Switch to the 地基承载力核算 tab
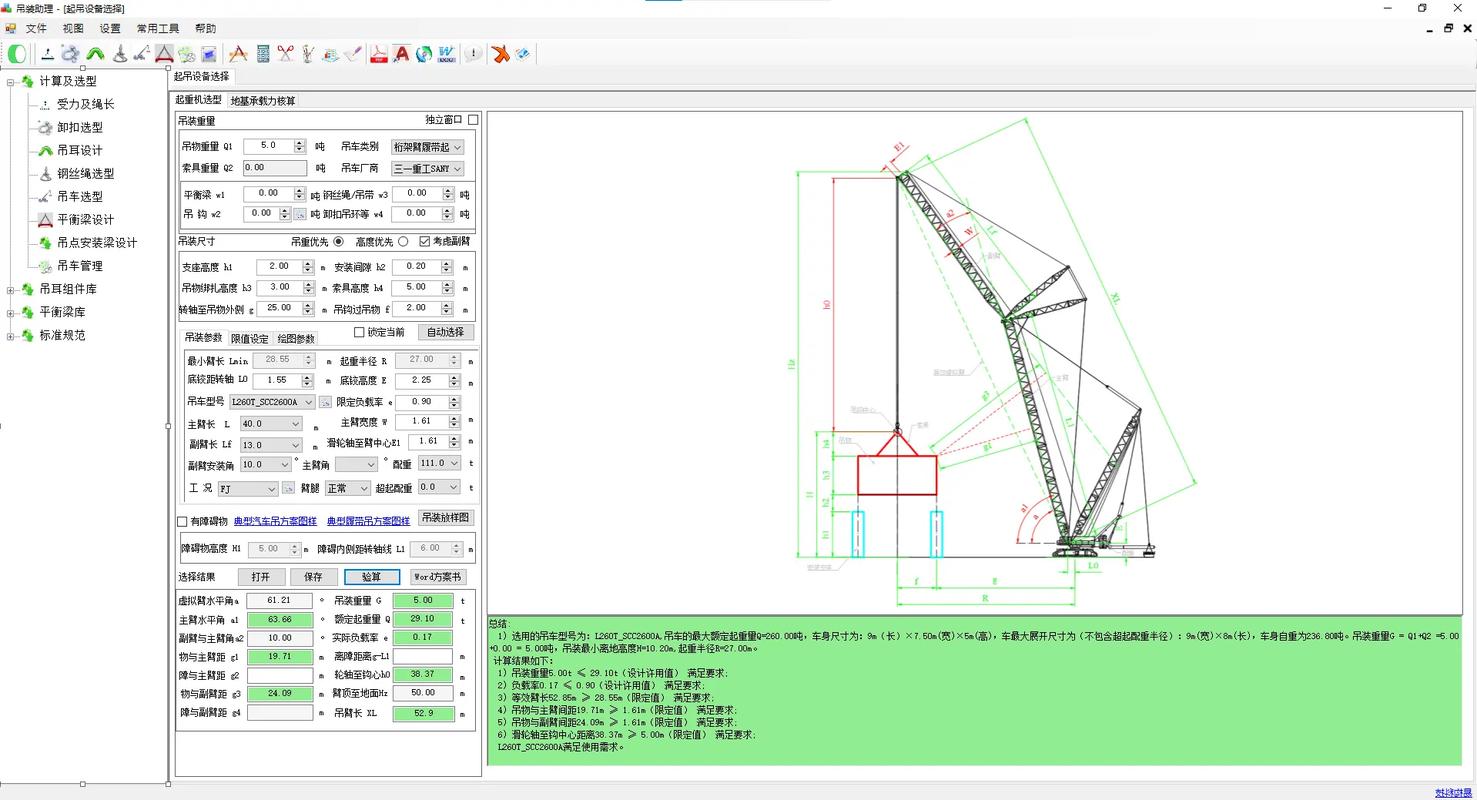Image resolution: width=1477 pixels, height=800 pixels. 263,100
